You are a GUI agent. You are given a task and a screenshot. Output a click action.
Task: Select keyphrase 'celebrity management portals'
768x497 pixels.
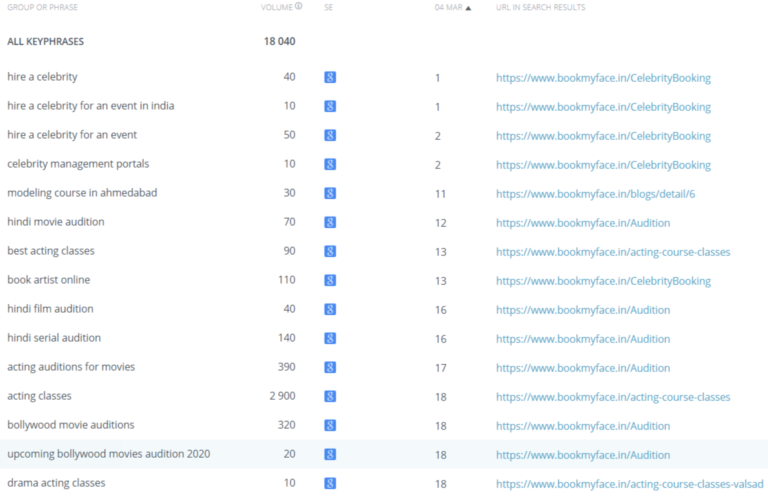point(78,164)
